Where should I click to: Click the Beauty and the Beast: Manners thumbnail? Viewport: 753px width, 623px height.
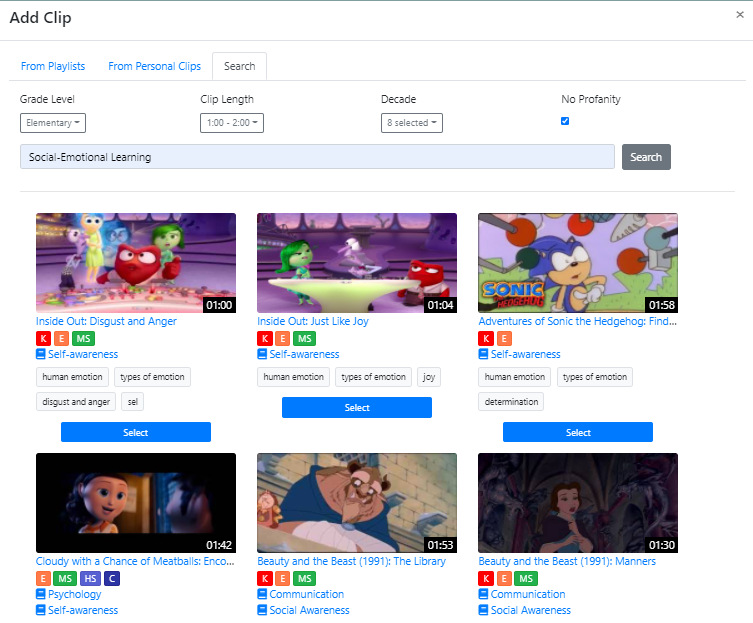578,503
